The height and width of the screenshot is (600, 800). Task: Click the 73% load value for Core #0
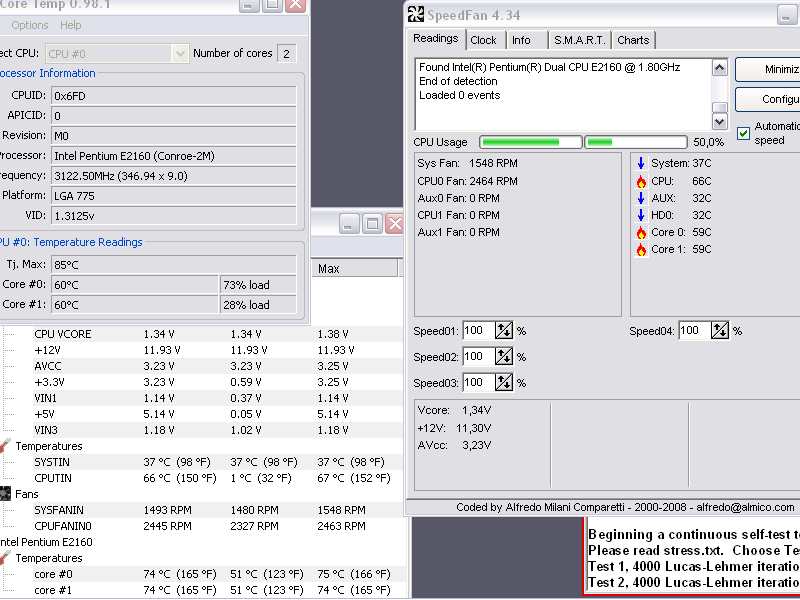258,285
